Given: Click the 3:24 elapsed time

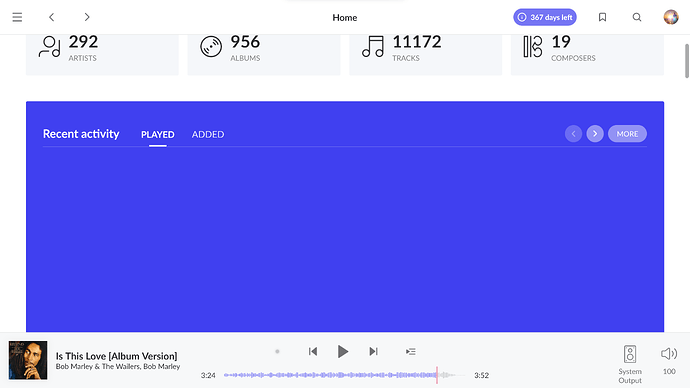Looking at the screenshot, I should [208, 375].
